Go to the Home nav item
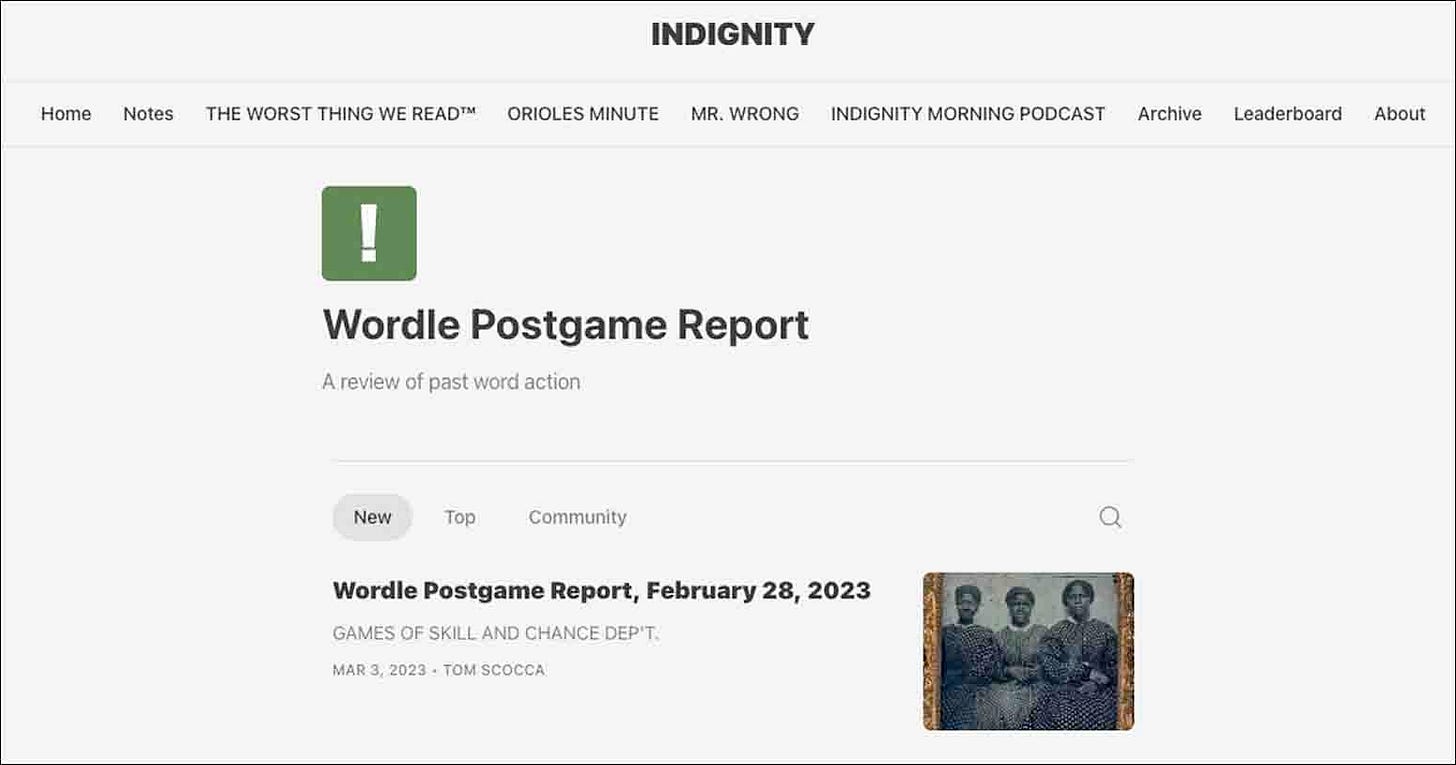 66,114
